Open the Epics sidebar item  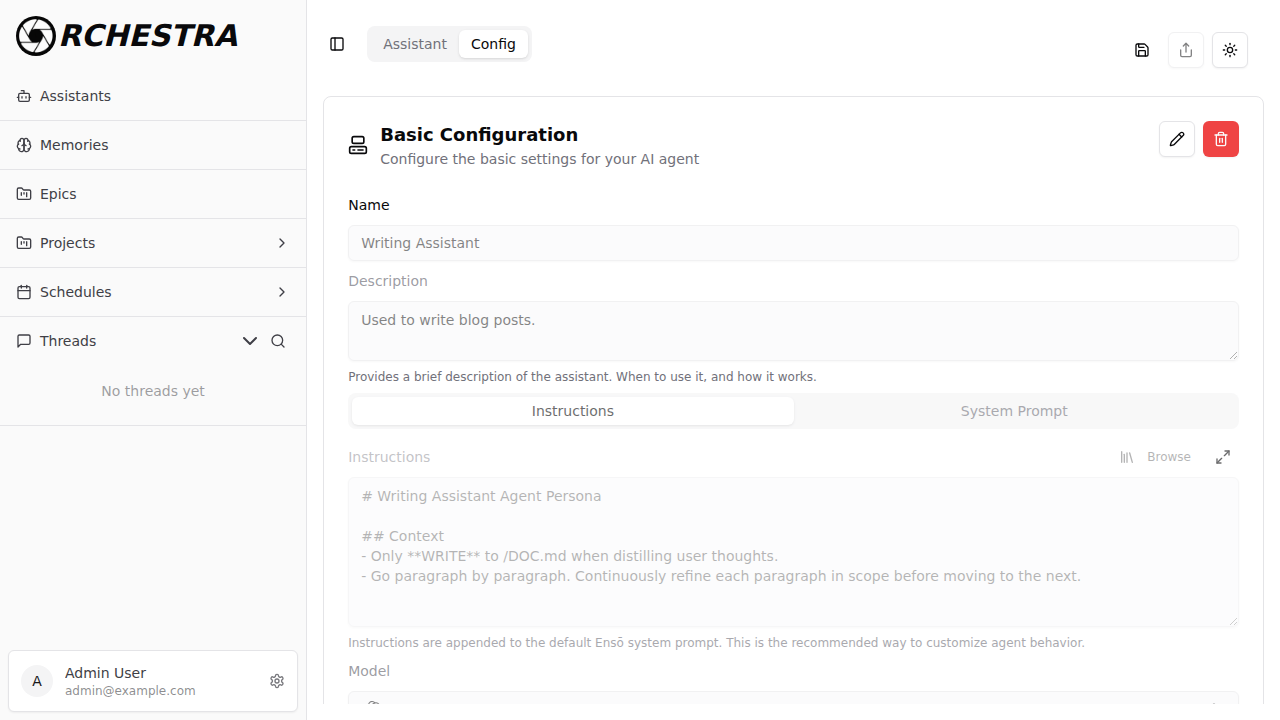(x=153, y=194)
